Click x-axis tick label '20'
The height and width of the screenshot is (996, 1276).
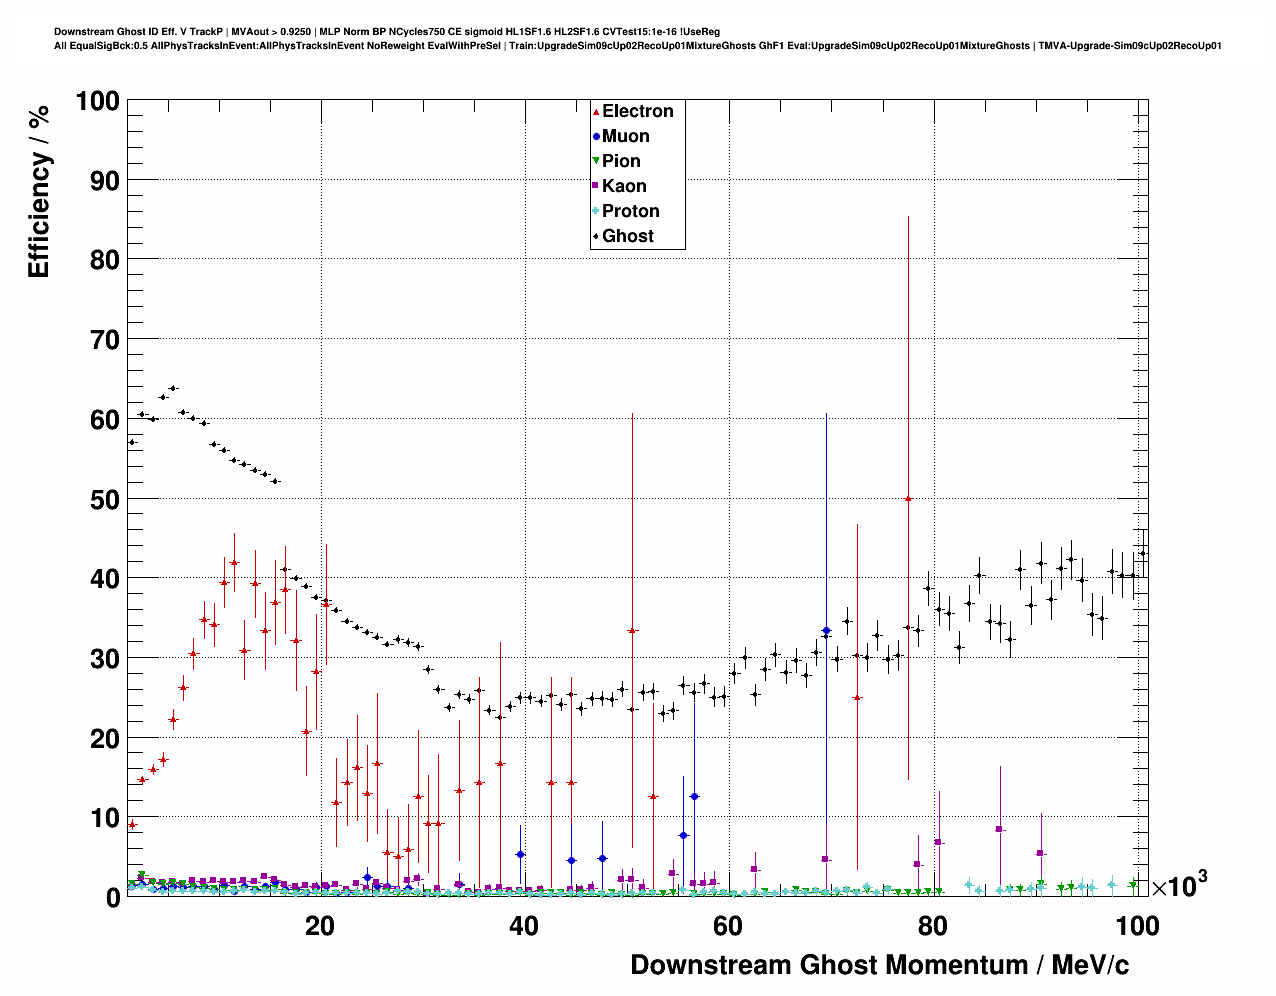[x=320, y=926]
